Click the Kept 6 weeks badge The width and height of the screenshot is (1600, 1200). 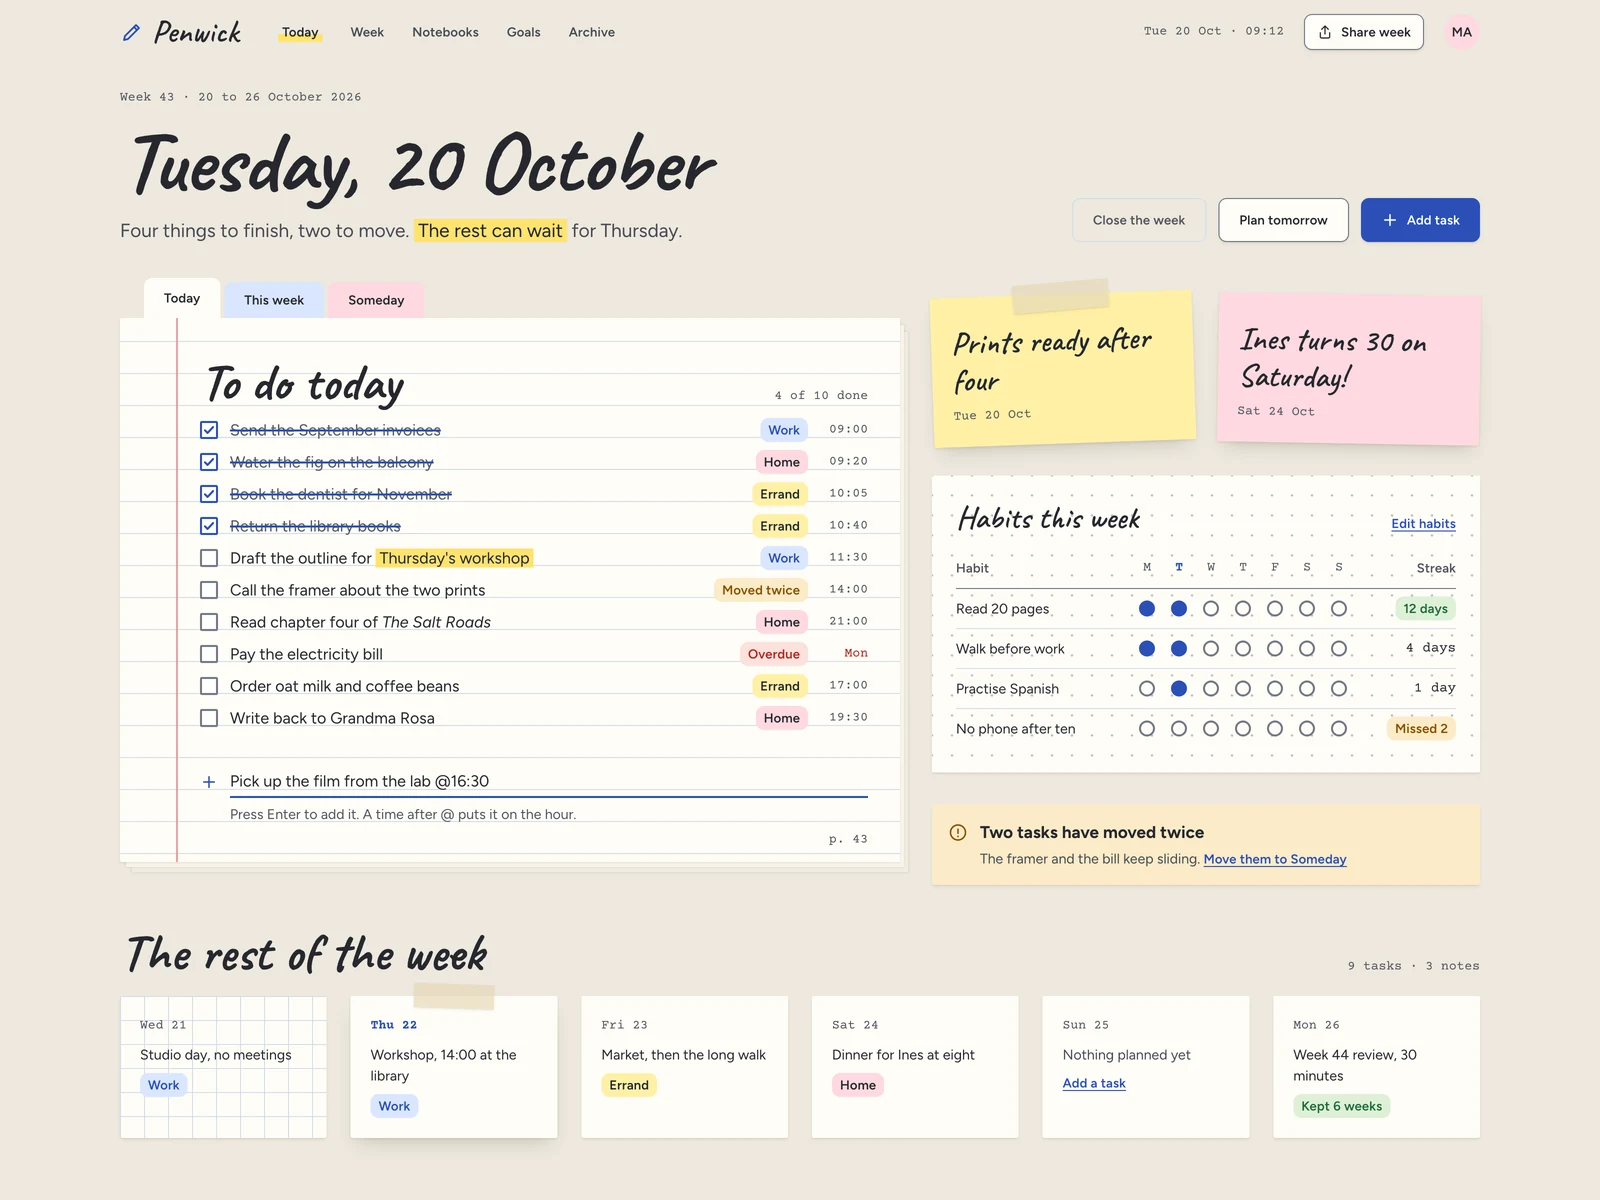[1342, 1106]
